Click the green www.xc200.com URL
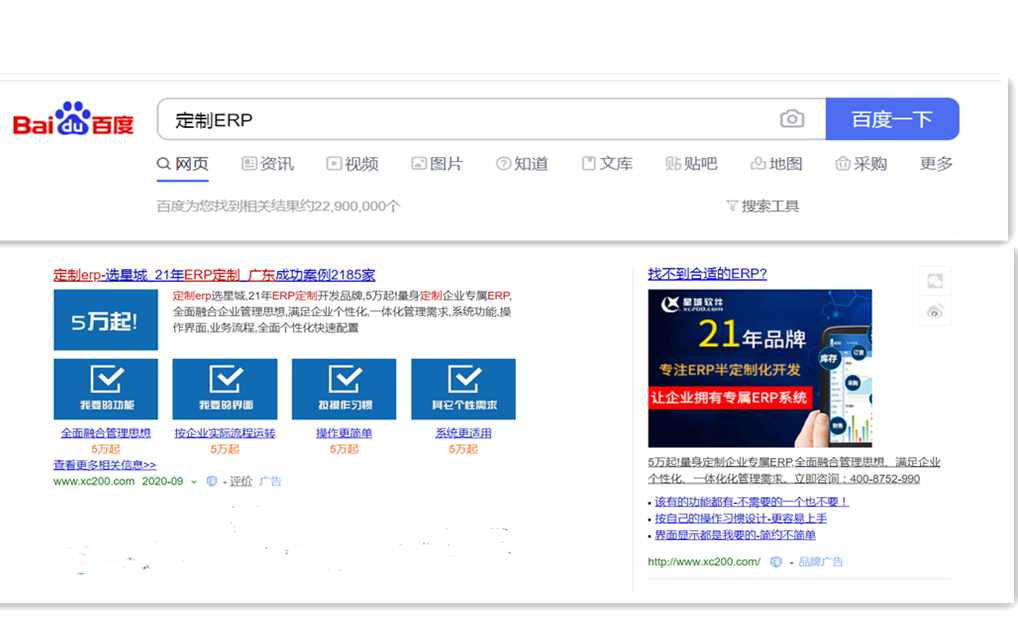 tap(94, 481)
